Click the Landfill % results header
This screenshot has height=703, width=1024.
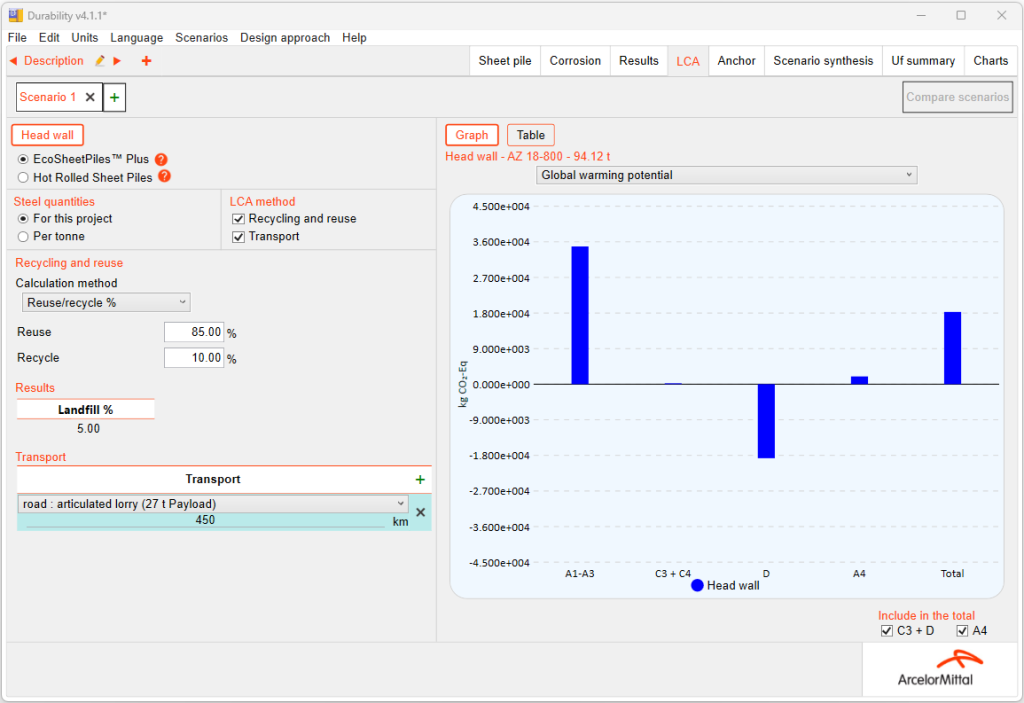pyautogui.click(x=86, y=410)
